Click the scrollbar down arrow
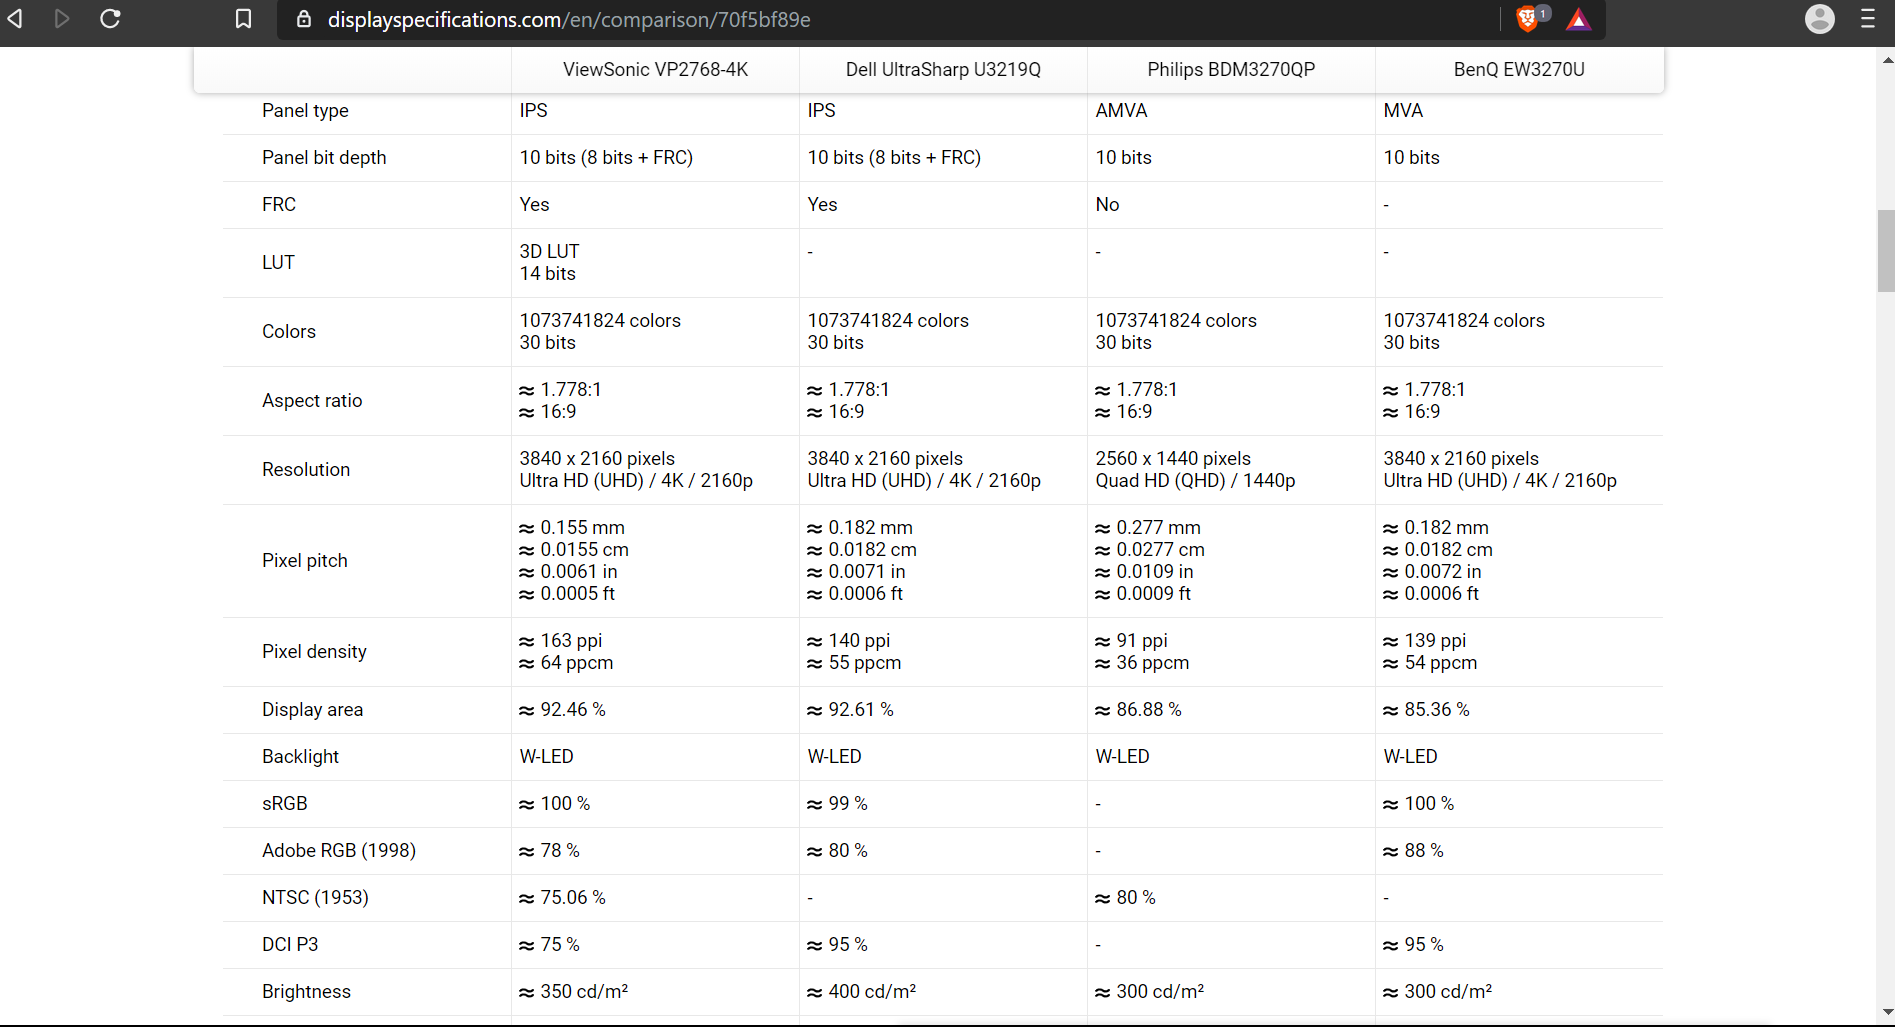The width and height of the screenshot is (1895, 1027). pos(1886,1013)
